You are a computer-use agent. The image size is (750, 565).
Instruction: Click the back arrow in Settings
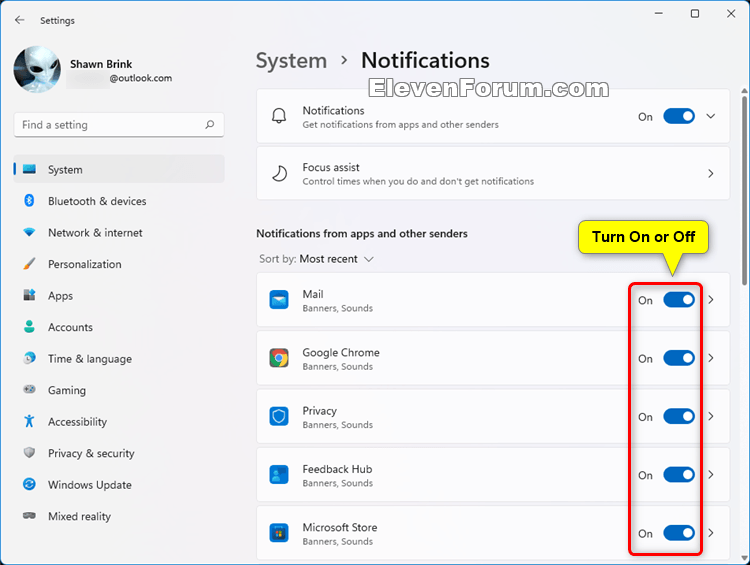[20, 20]
